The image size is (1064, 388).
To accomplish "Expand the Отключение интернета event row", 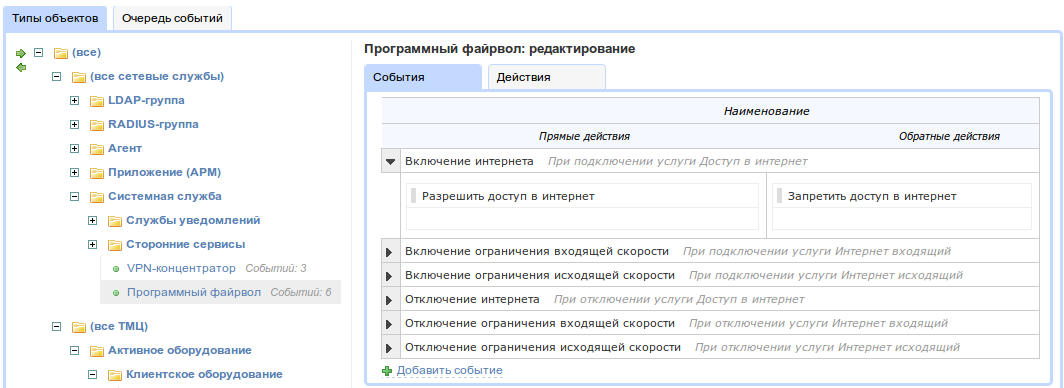I will click(390, 300).
